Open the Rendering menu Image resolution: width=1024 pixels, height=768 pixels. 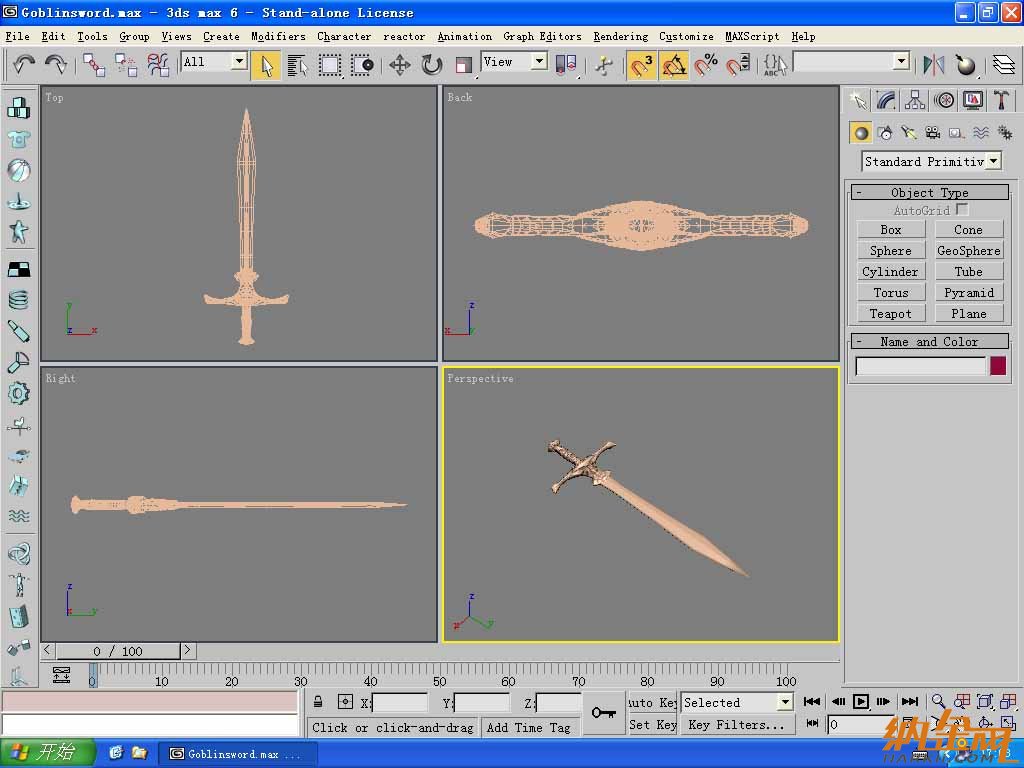point(620,37)
